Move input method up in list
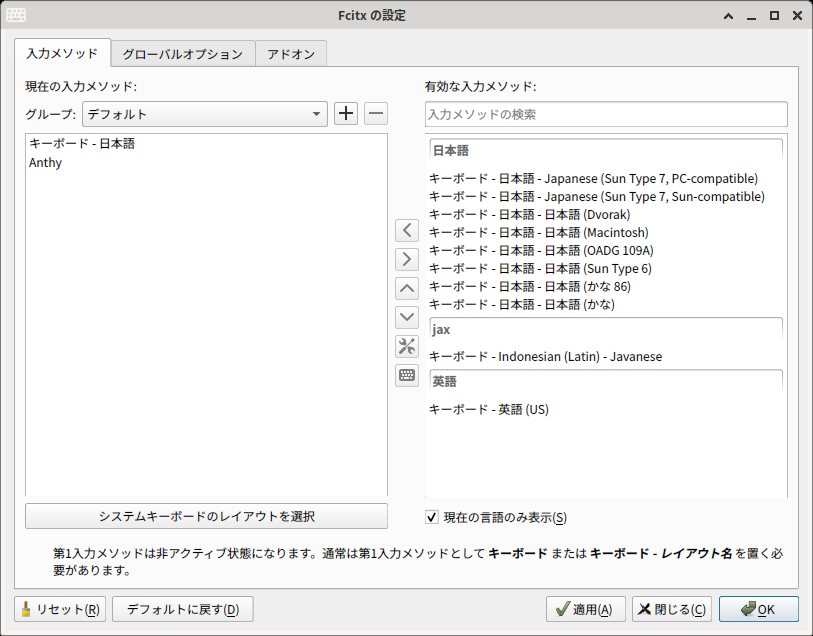Image resolution: width=813 pixels, height=636 pixels. click(407, 288)
